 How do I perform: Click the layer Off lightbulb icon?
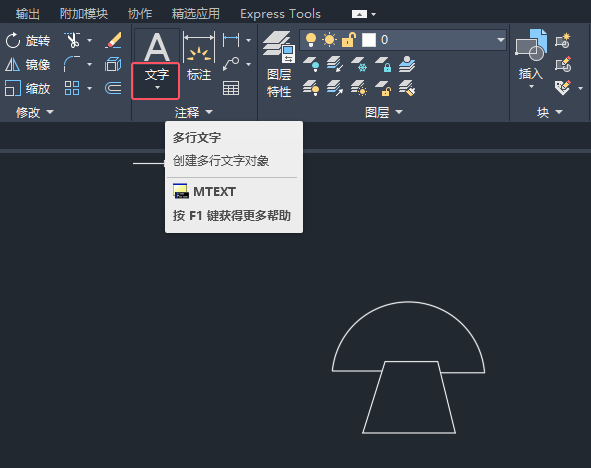(311, 64)
